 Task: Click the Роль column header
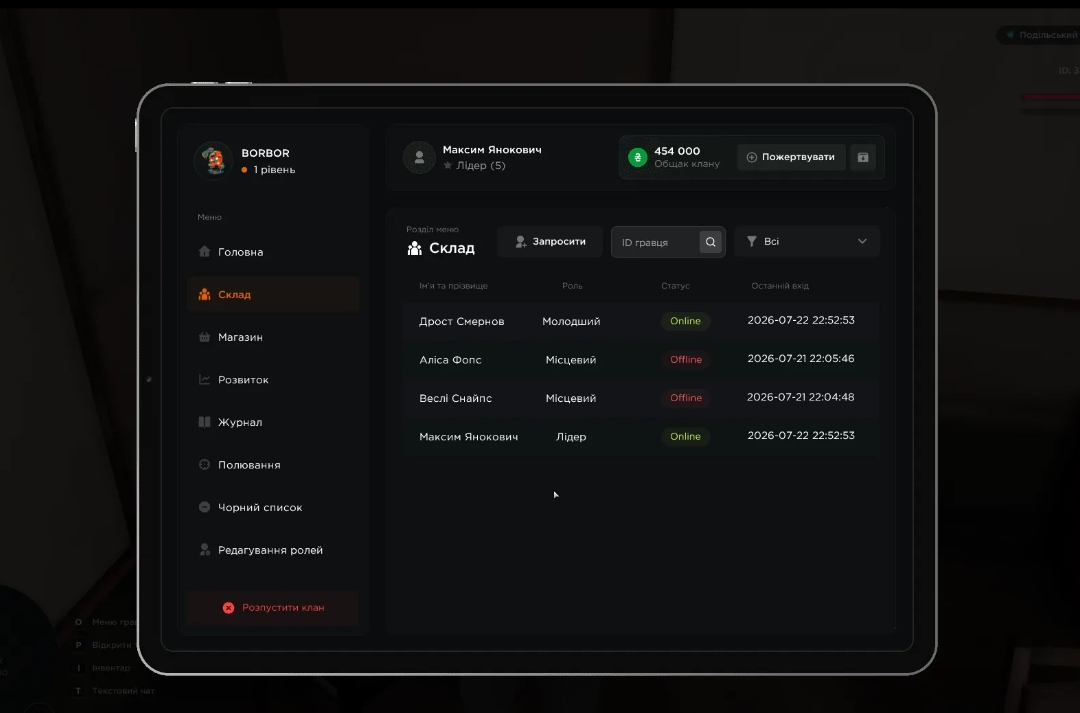tap(572, 286)
